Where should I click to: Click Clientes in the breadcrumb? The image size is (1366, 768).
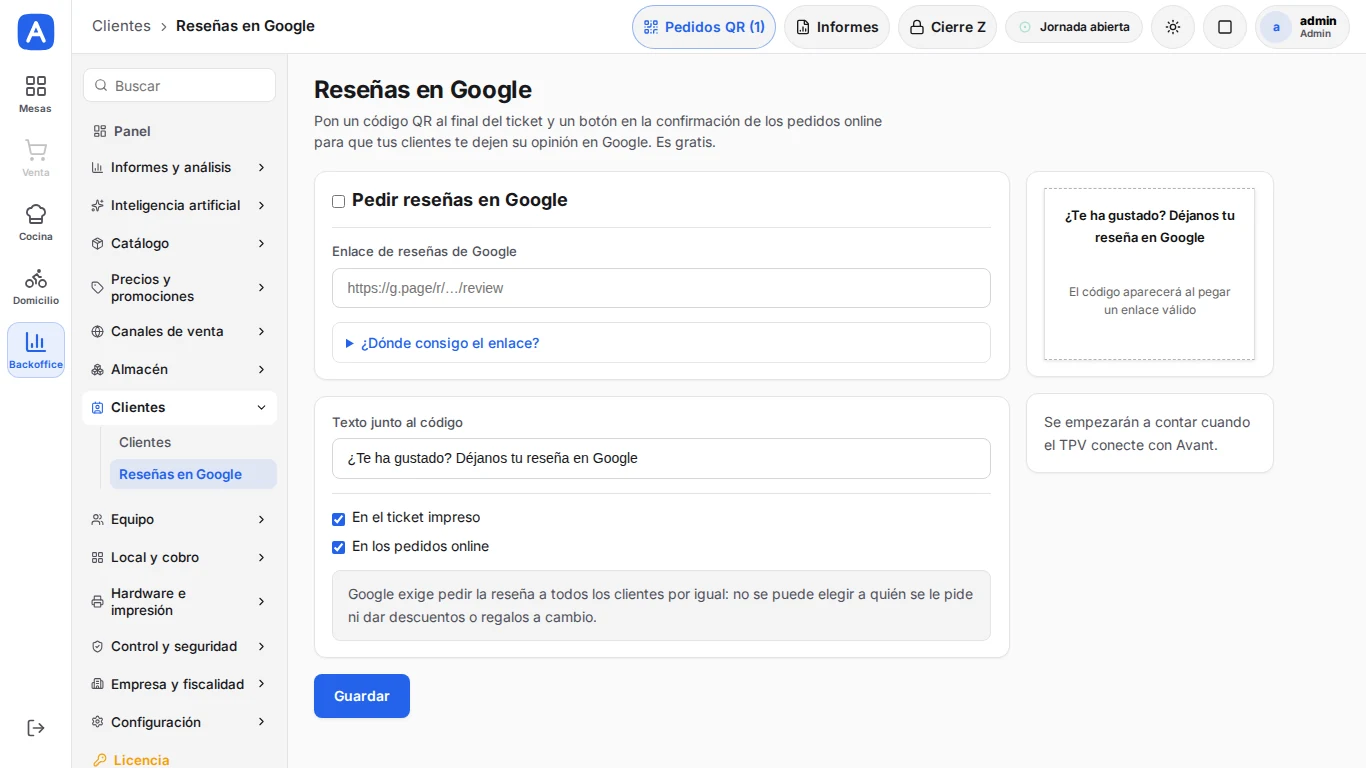(x=121, y=26)
